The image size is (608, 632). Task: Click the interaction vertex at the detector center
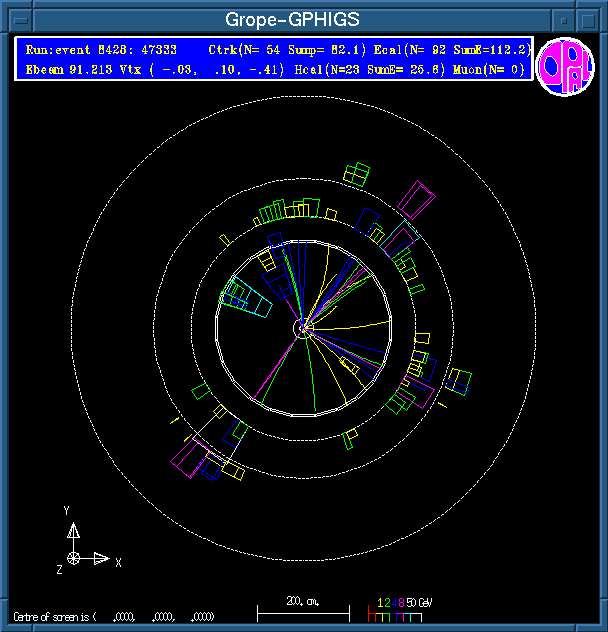point(303,328)
